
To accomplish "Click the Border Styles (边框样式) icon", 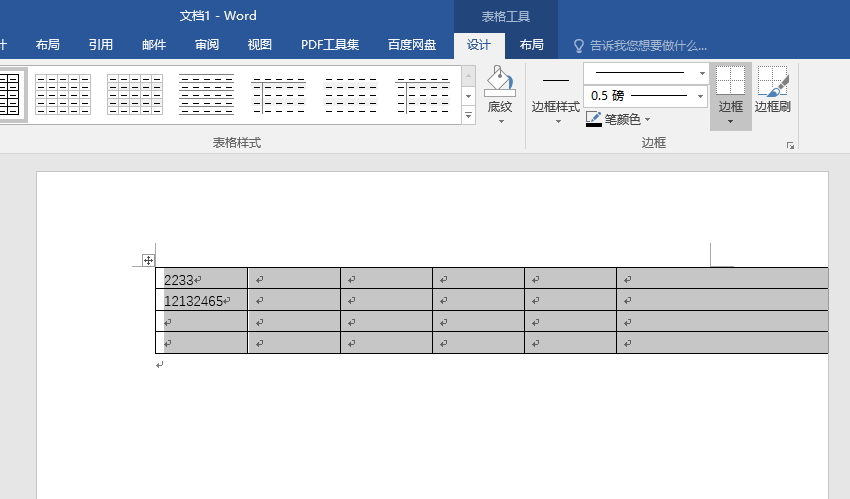I will (555, 82).
